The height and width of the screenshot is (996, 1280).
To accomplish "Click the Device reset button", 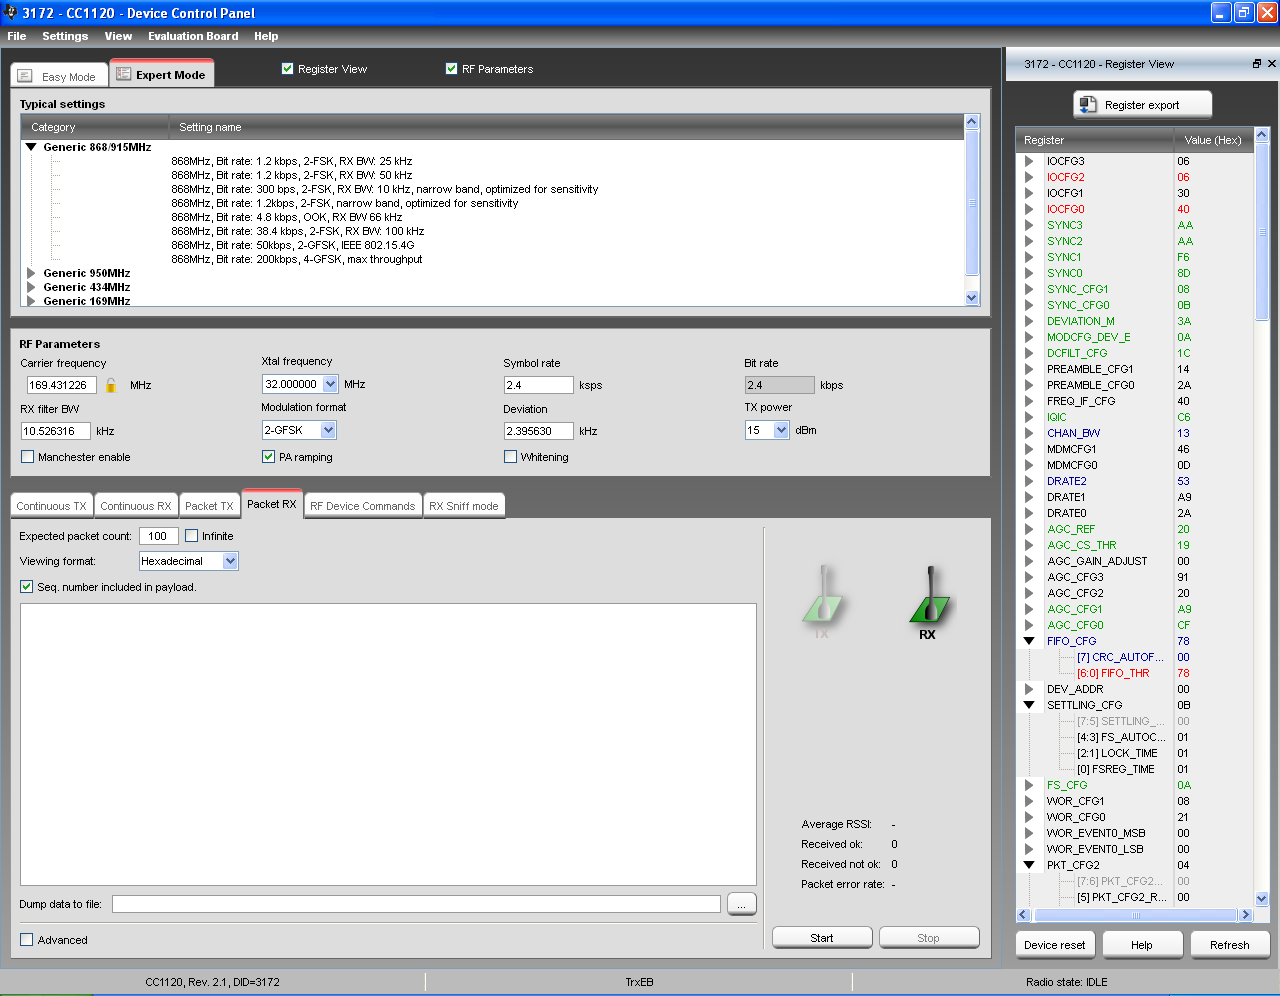I will point(1055,945).
